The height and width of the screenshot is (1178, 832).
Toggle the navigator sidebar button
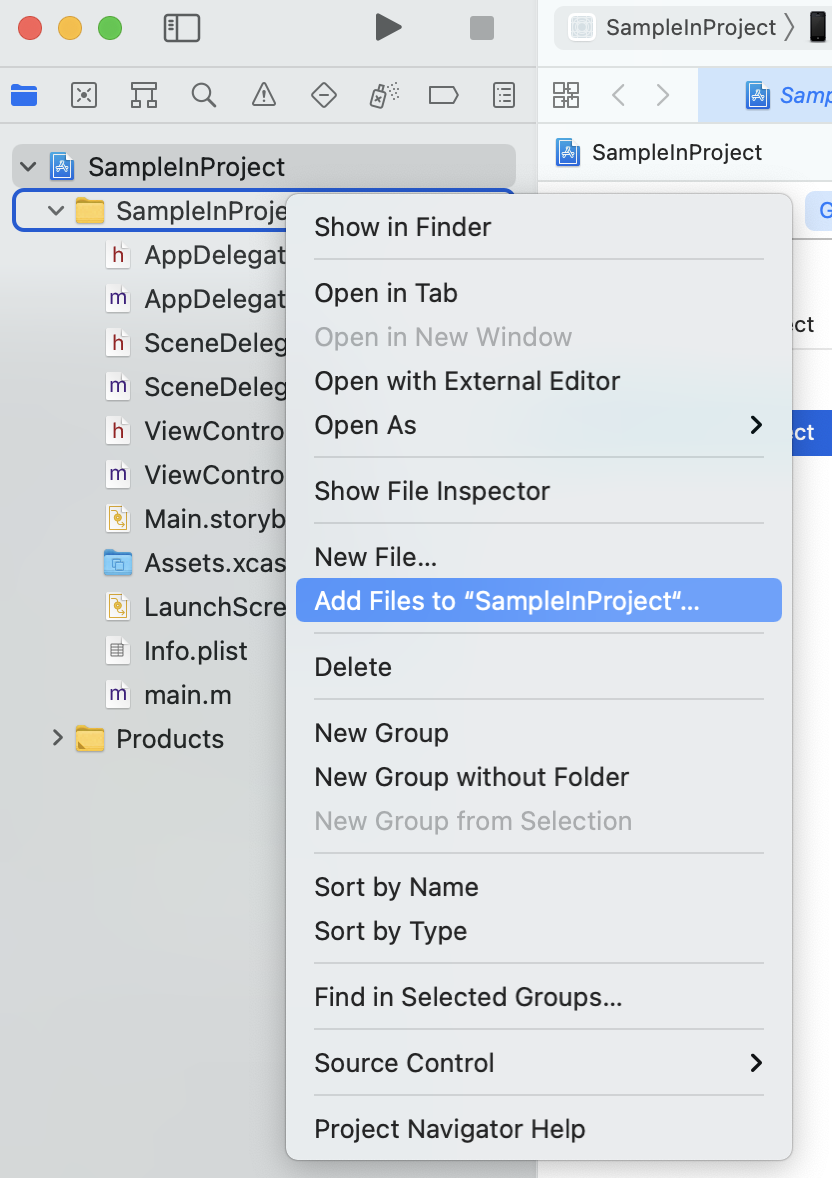182,28
